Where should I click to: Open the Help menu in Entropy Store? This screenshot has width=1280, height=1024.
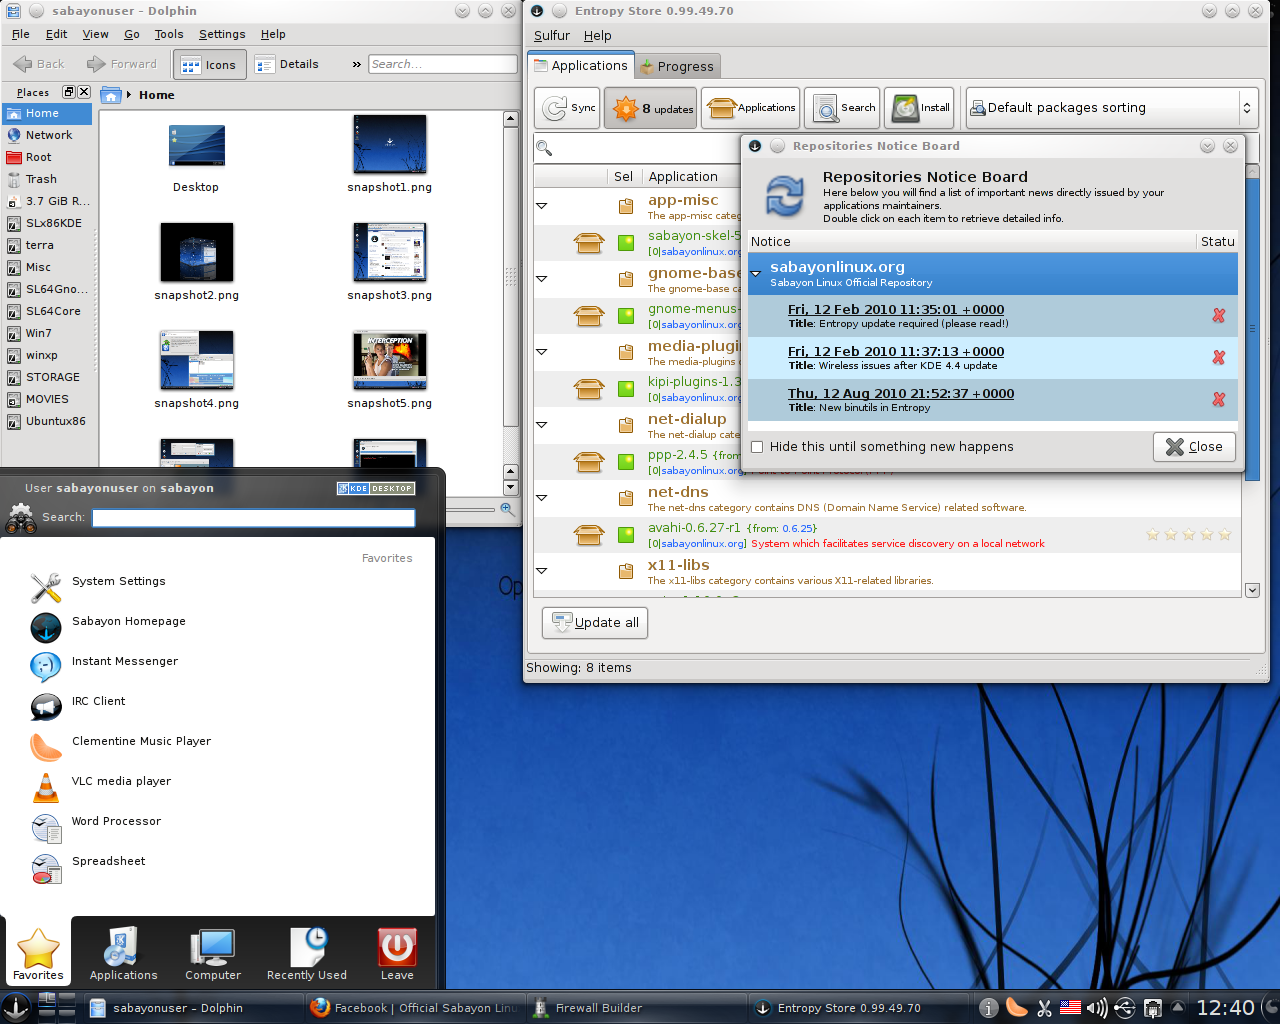click(597, 35)
